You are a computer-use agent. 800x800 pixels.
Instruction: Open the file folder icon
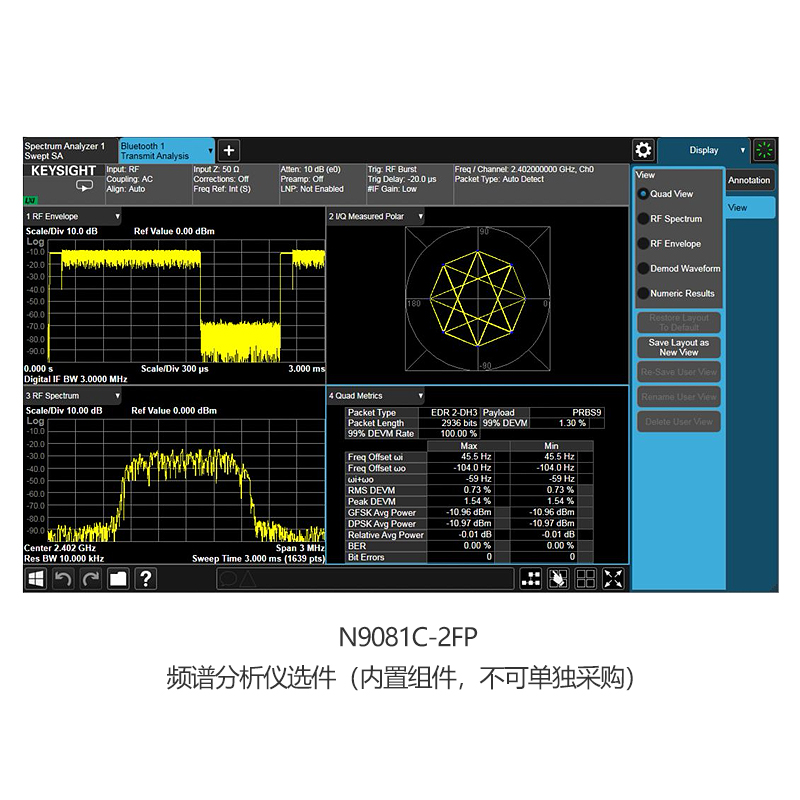pyautogui.click(x=118, y=579)
